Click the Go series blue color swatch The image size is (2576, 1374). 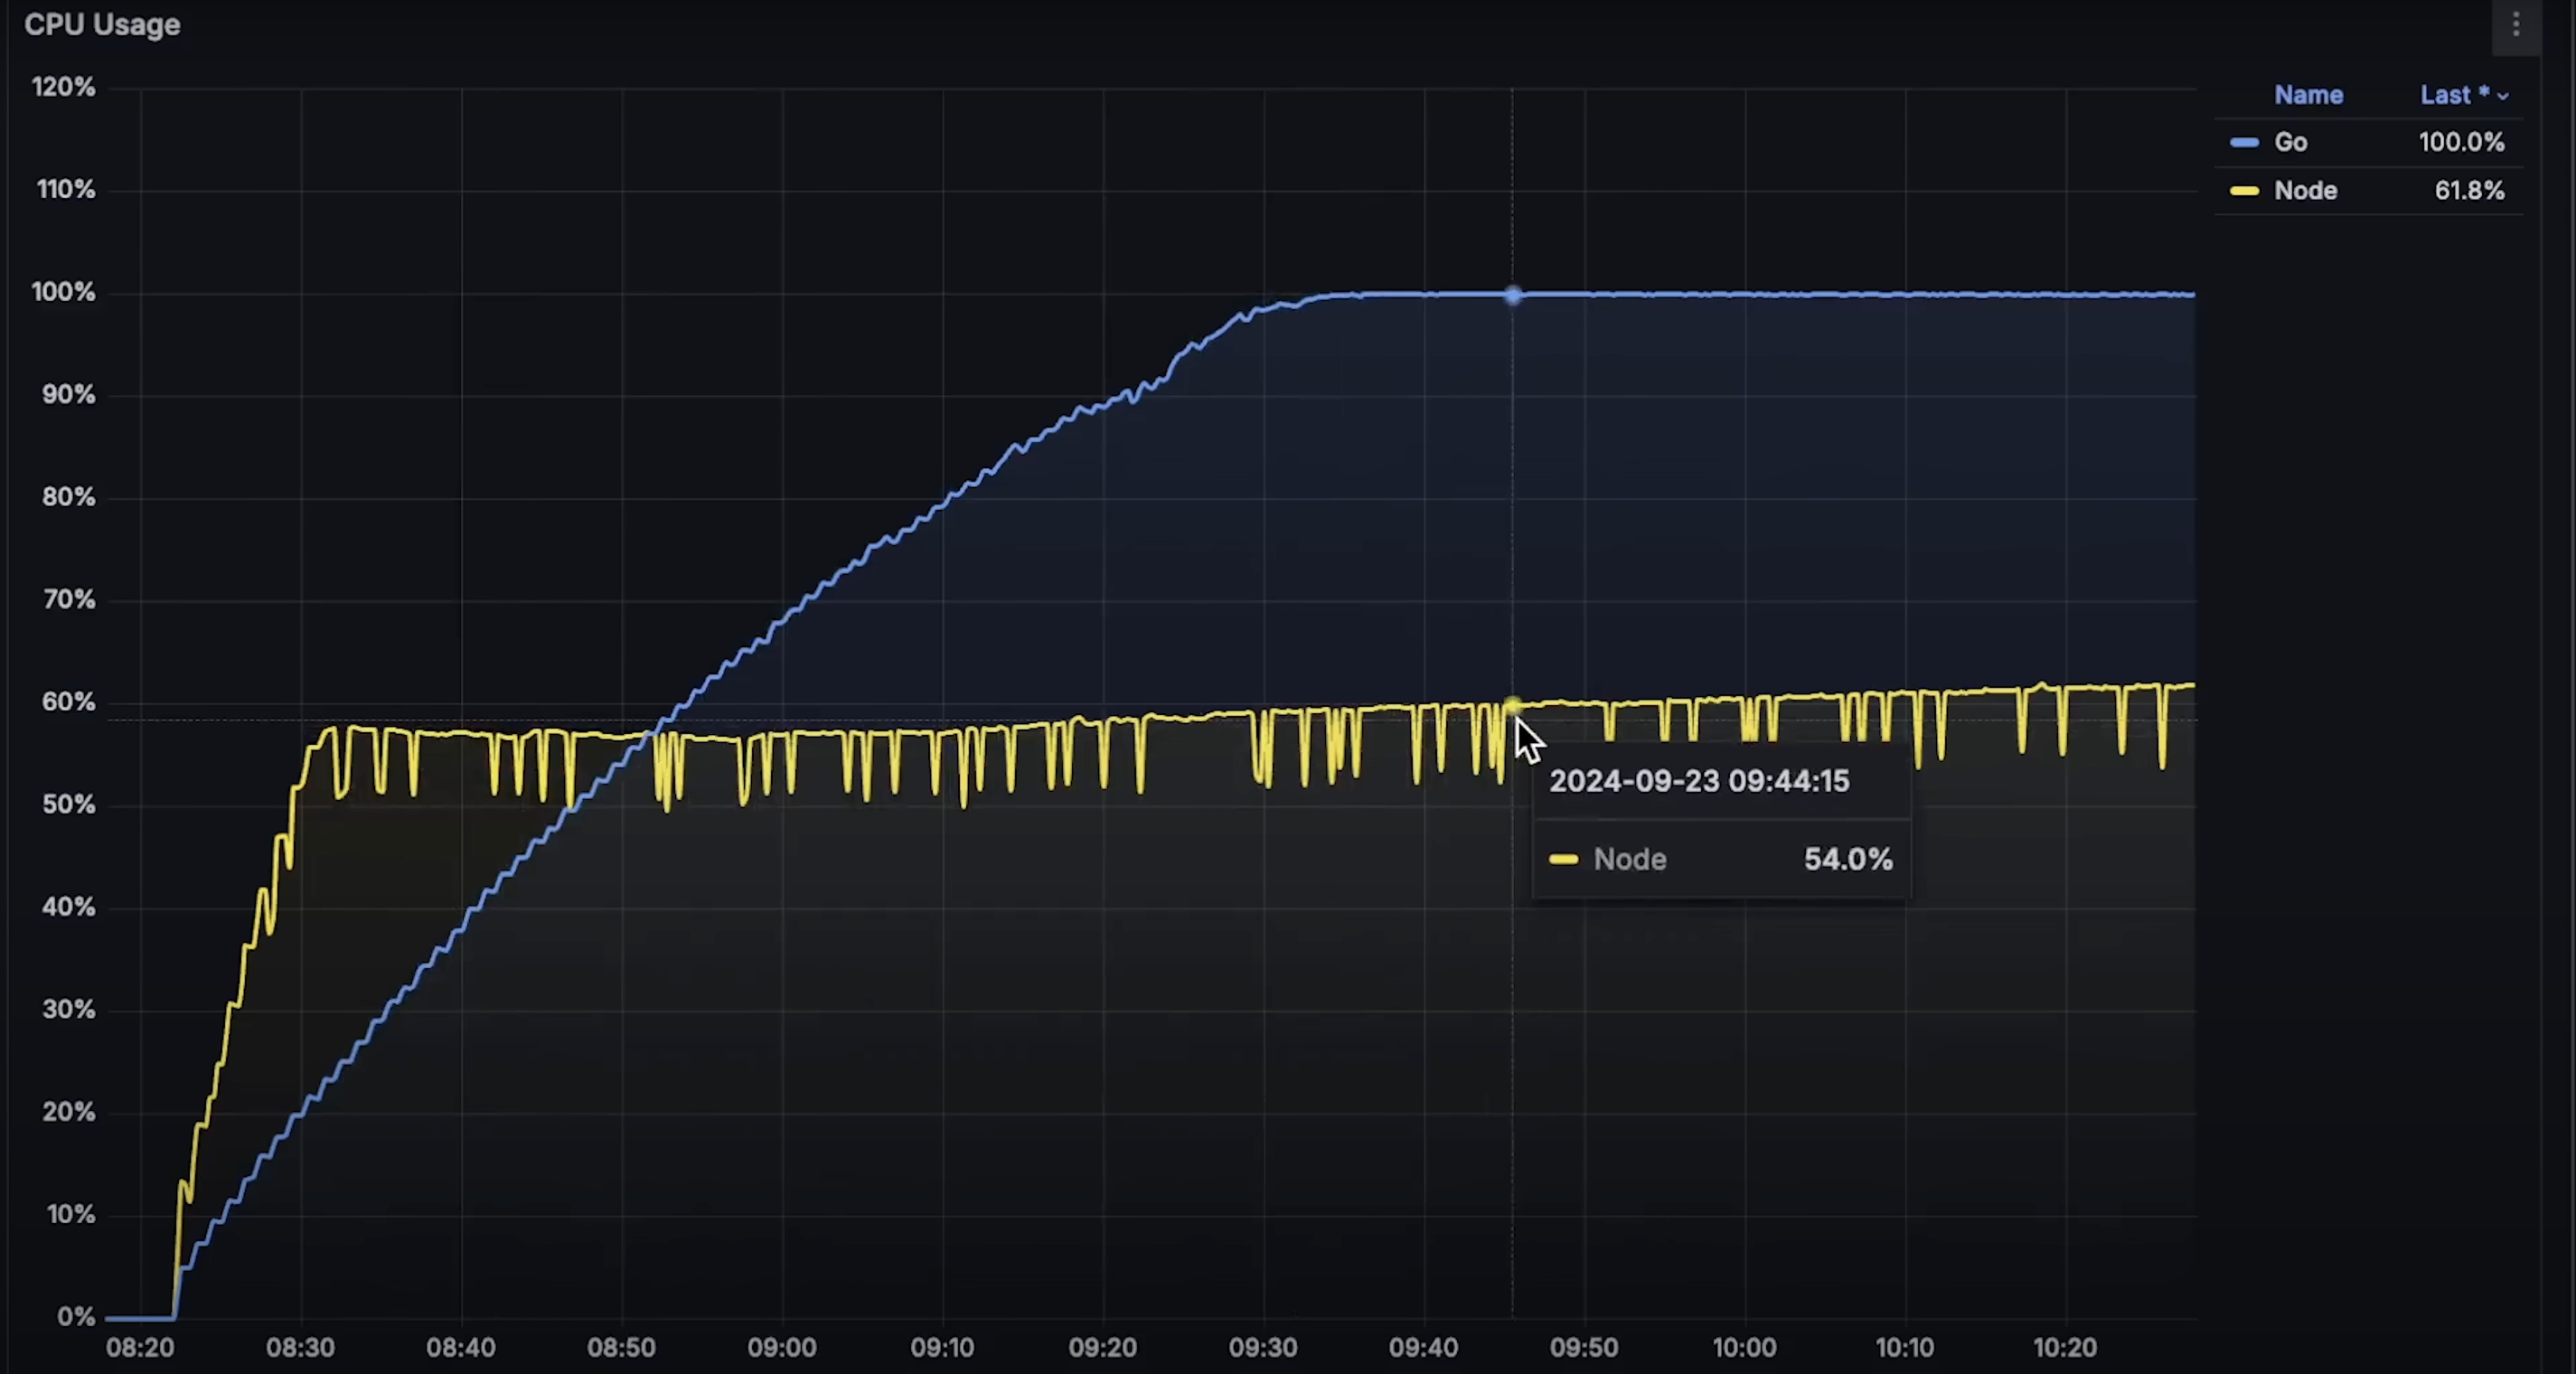[x=2244, y=142]
